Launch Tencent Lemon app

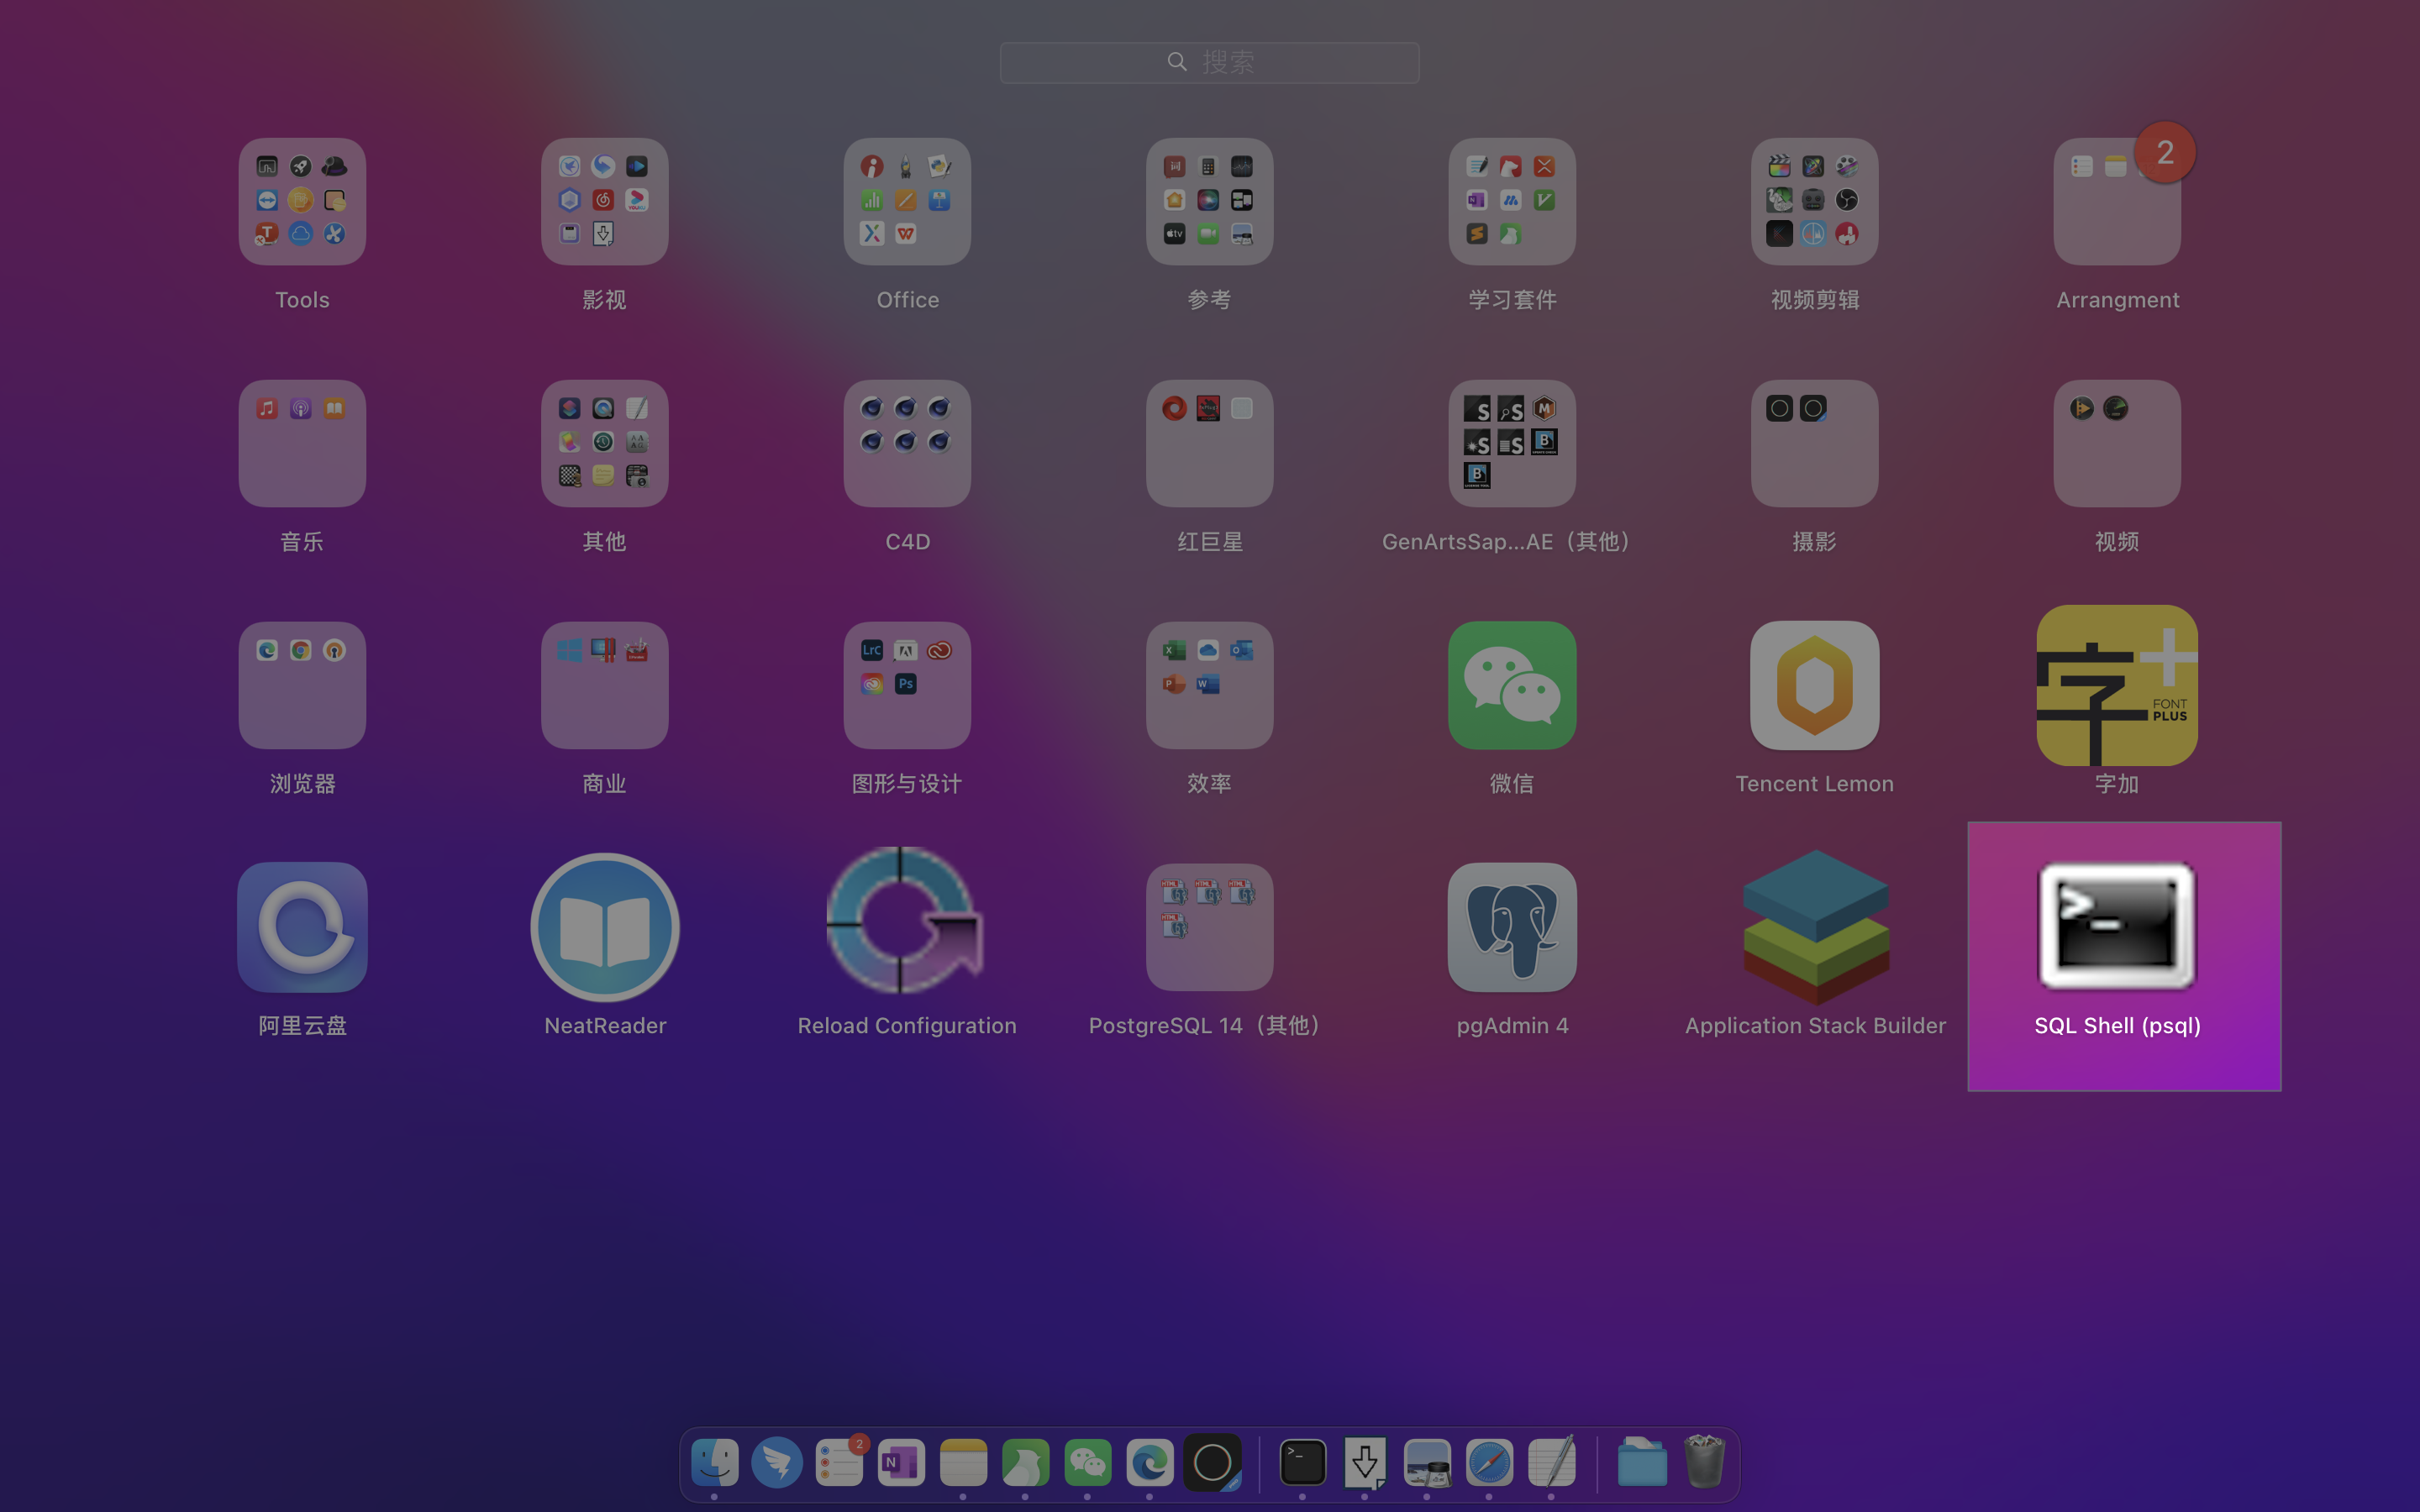[x=1815, y=685]
